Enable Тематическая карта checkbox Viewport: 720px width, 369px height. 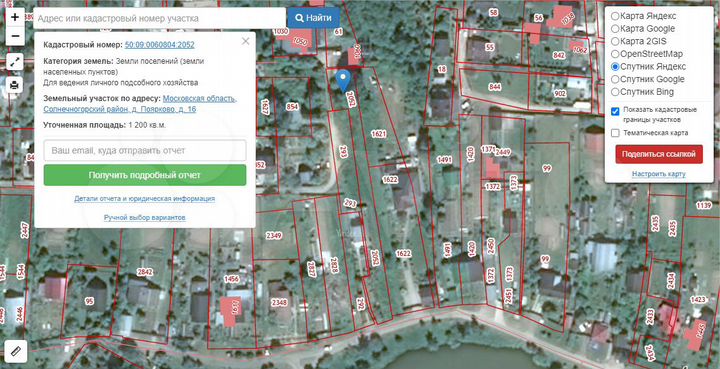(615, 133)
